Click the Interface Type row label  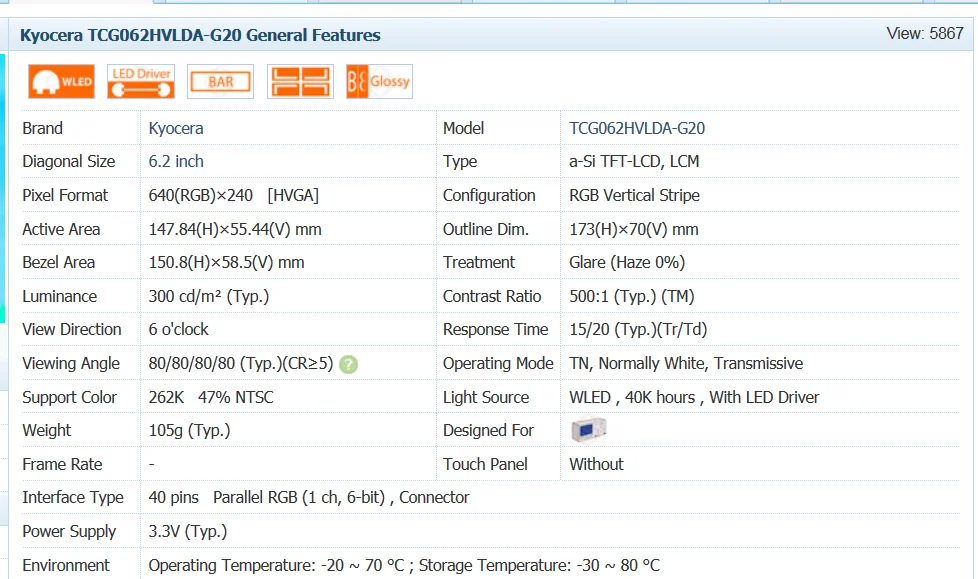pos(73,497)
